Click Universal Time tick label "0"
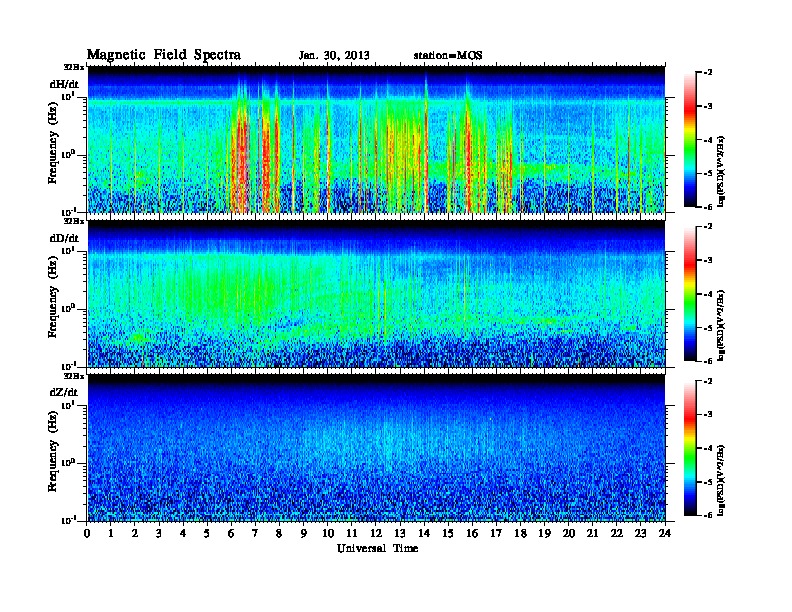Image resolution: width=792 pixels, height=612 pixels. 87,534
